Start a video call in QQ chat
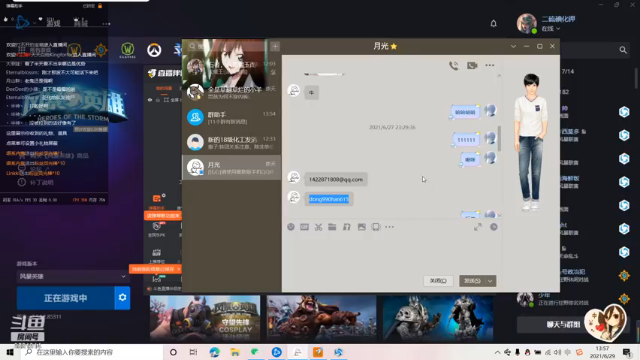Screen dimensions: 640x360 pos(472,66)
